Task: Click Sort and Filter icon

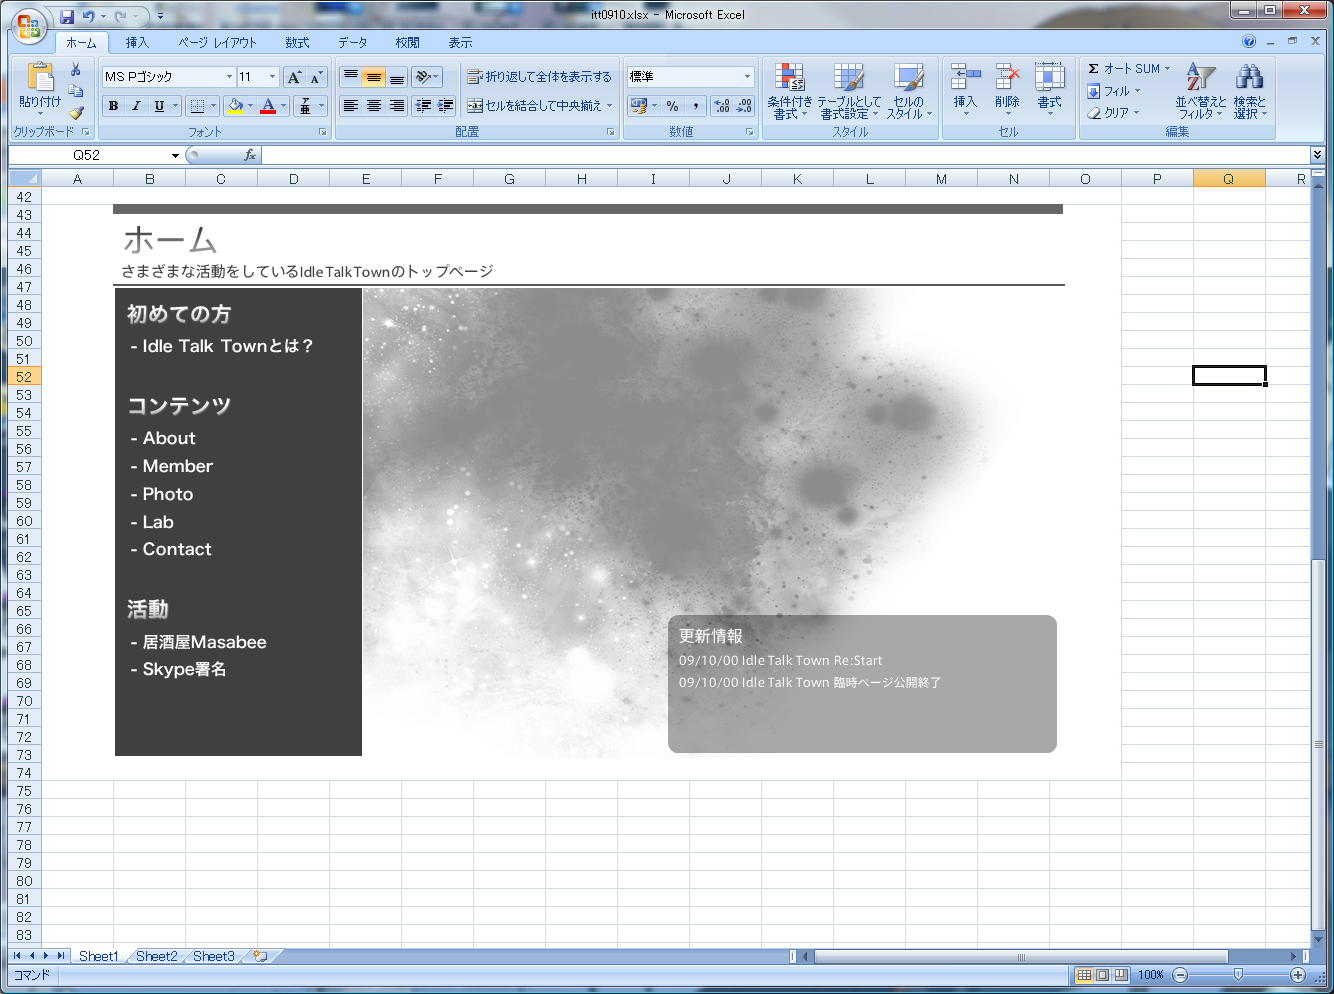Action: [1200, 78]
